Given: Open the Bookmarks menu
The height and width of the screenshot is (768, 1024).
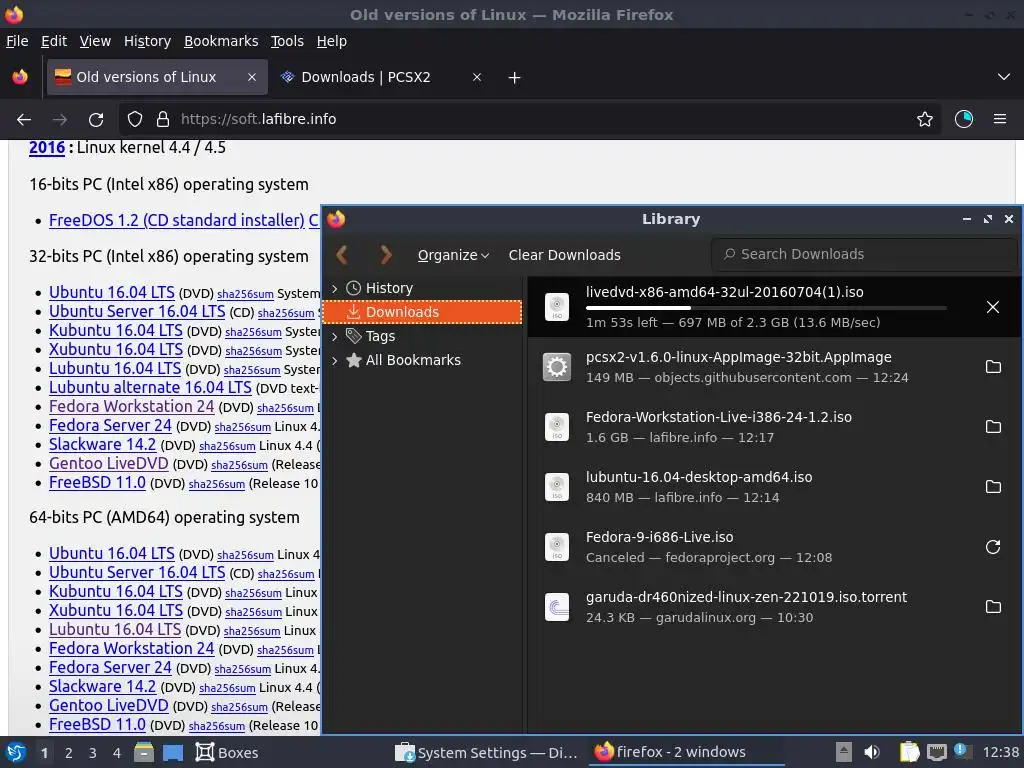Looking at the screenshot, I should coord(221,41).
